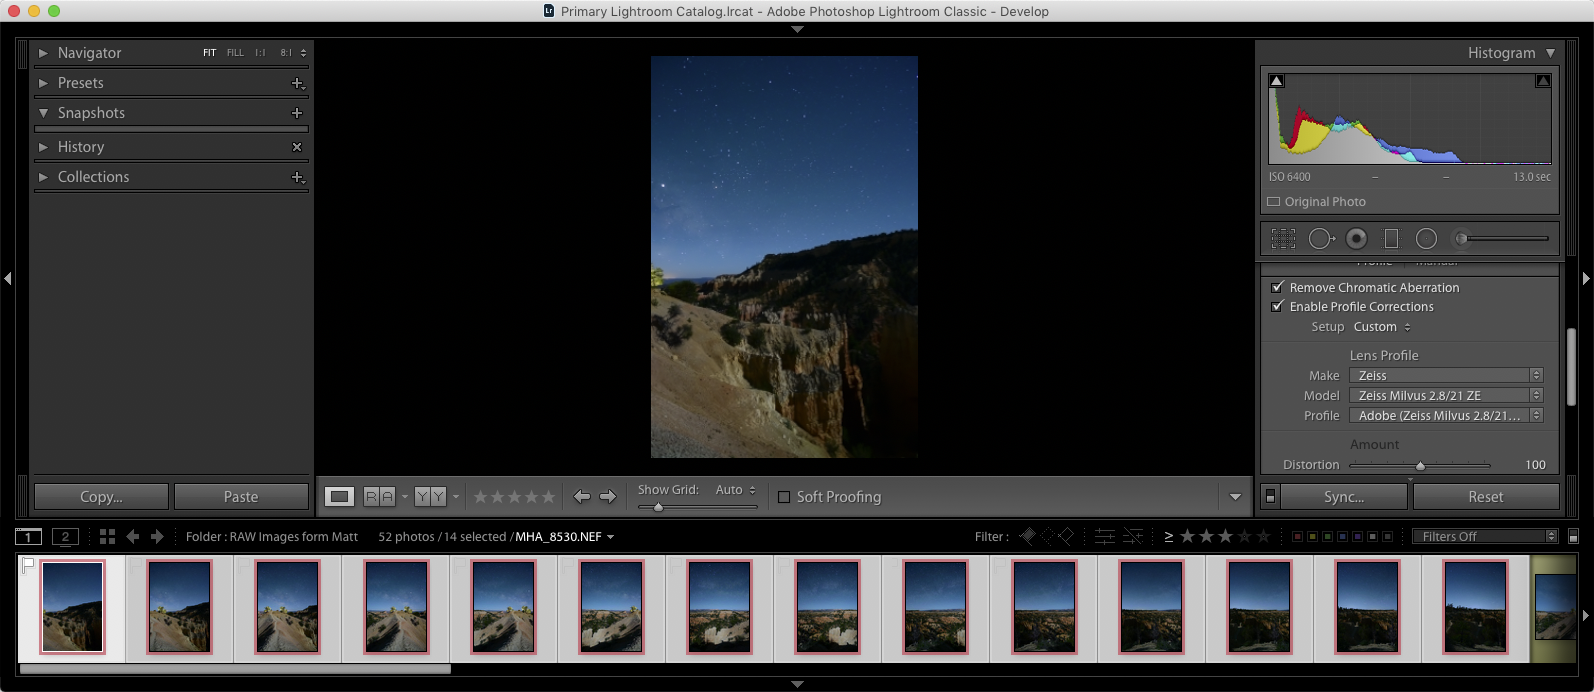Filter by green color label

point(1327,537)
